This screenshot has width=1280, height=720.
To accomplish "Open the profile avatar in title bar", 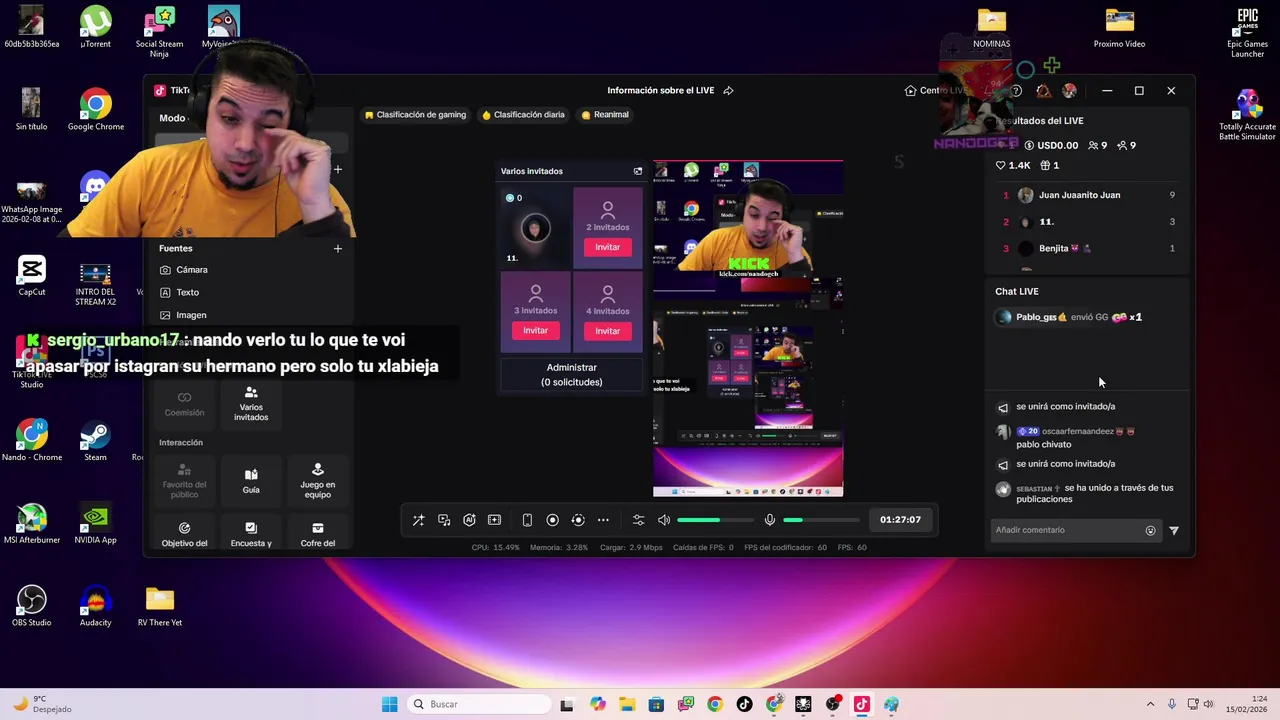I will click(x=1069, y=91).
